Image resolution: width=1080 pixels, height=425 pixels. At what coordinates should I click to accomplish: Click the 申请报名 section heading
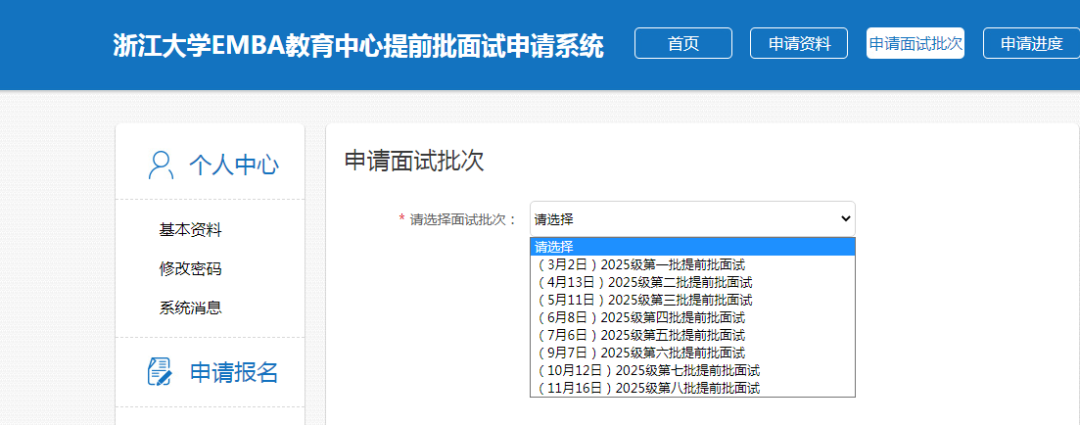pyautogui.click(x=233, y=372)
